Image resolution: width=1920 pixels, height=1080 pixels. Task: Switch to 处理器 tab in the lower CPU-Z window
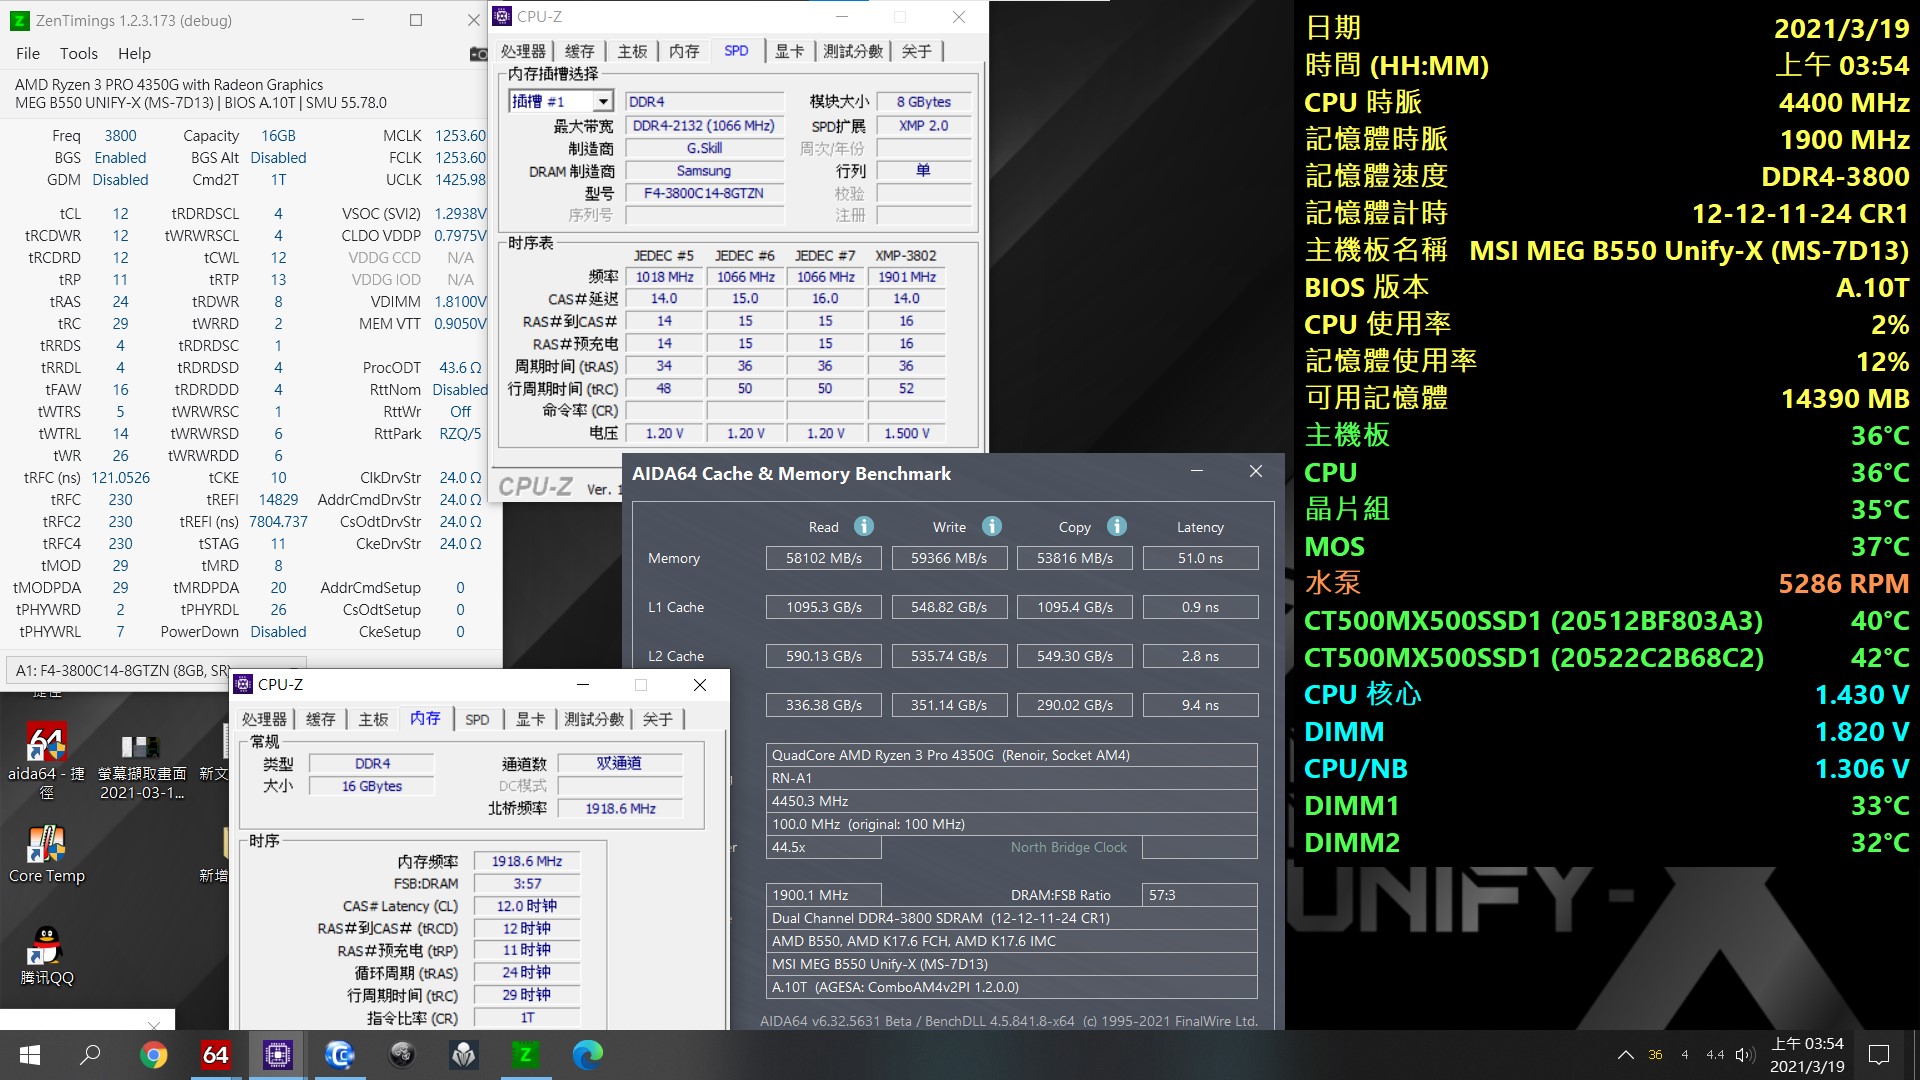[264, 719]
